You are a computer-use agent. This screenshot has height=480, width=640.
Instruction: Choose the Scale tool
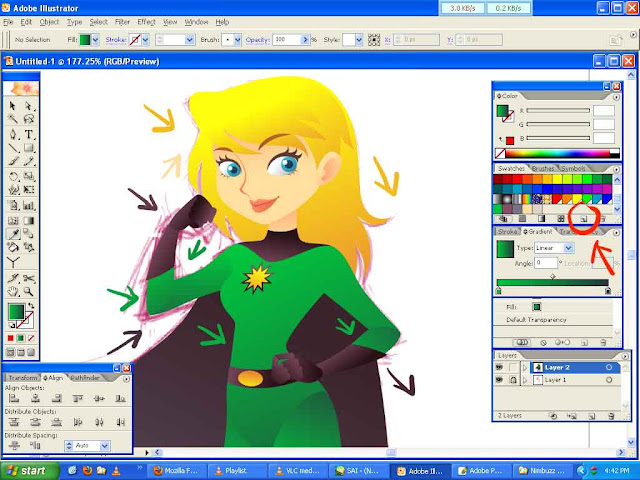[x=28, y=177]
